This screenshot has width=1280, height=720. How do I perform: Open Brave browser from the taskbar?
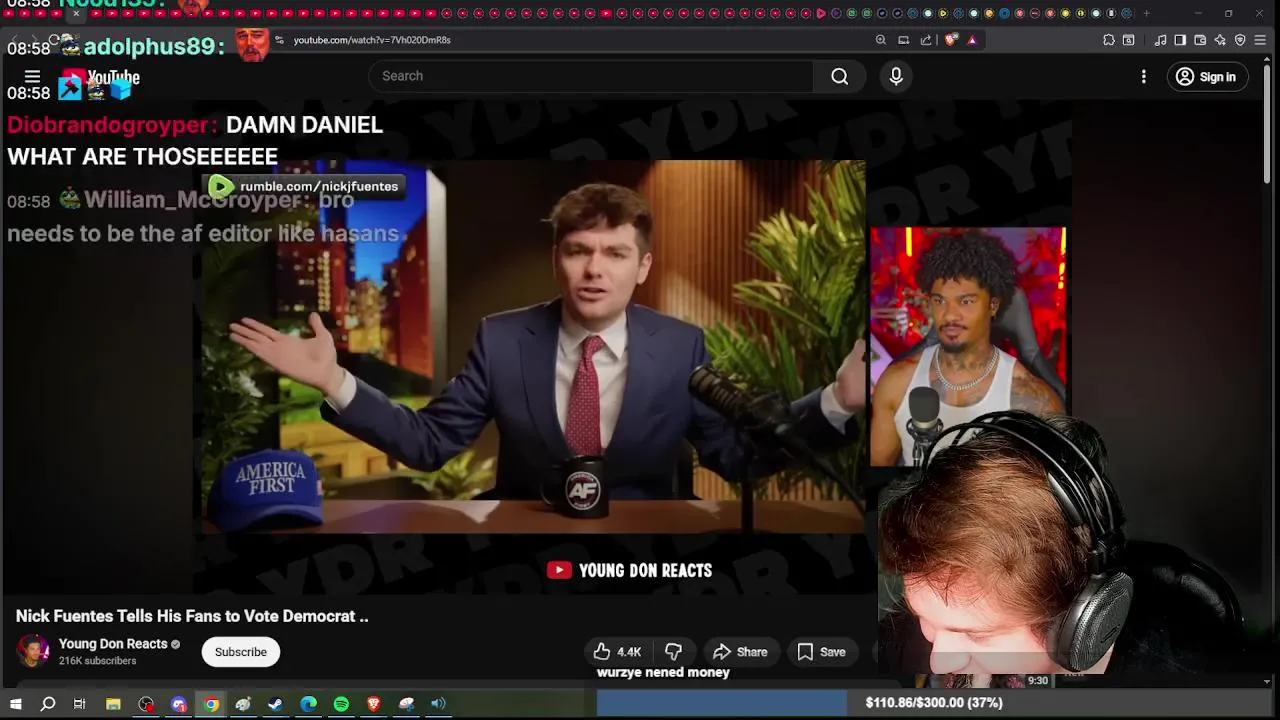tap(374, 704)
